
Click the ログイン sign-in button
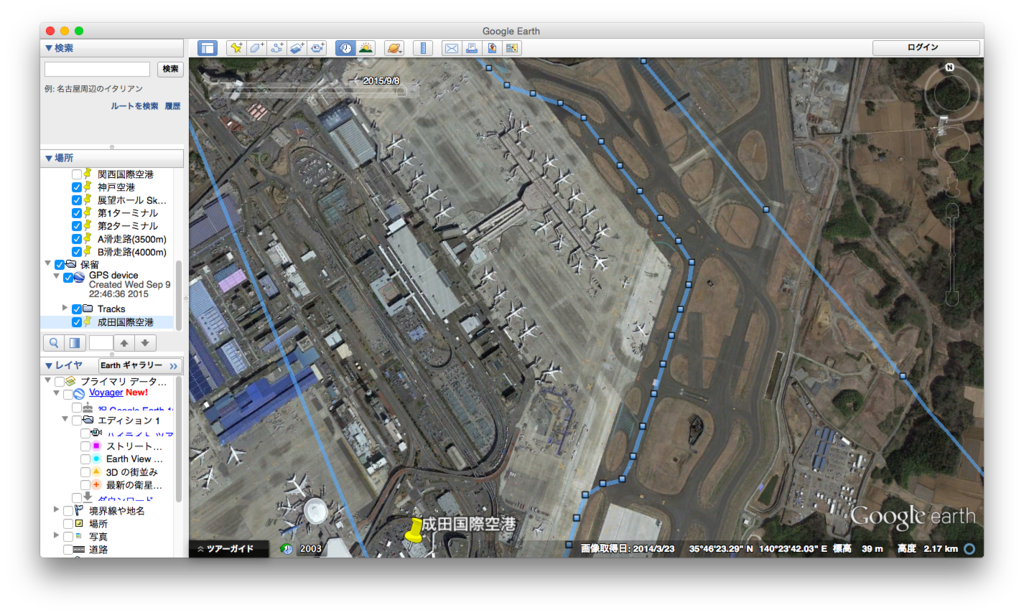point(926,48)
